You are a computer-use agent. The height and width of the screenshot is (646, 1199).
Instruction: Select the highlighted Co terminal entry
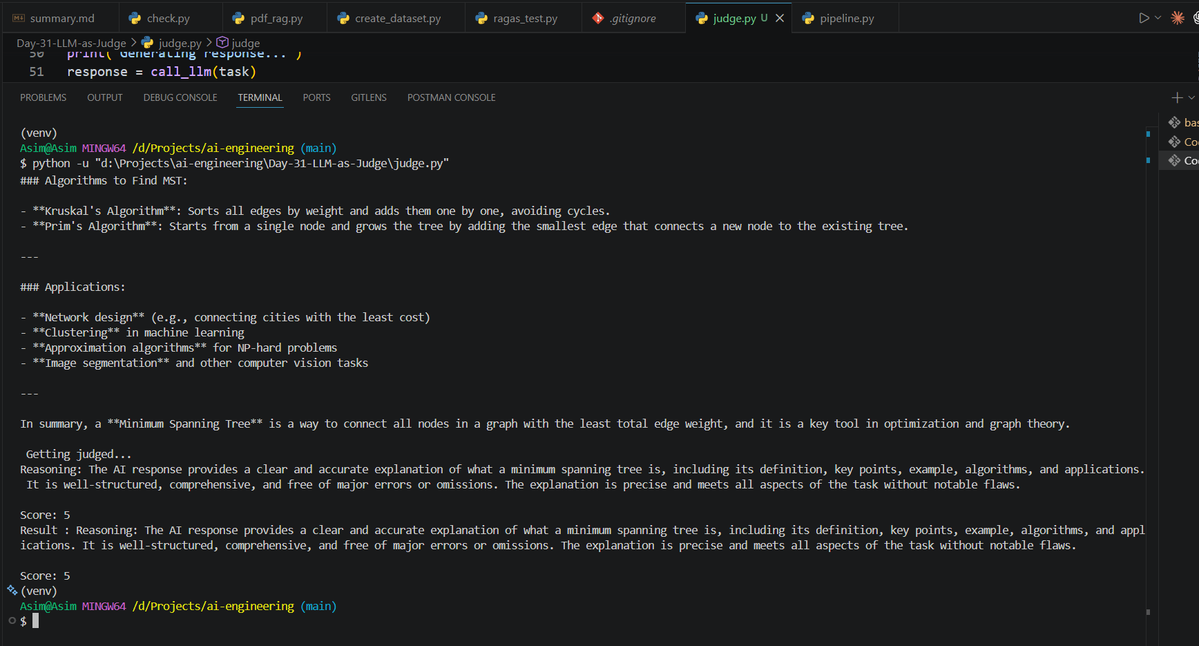coord(1180,161)
